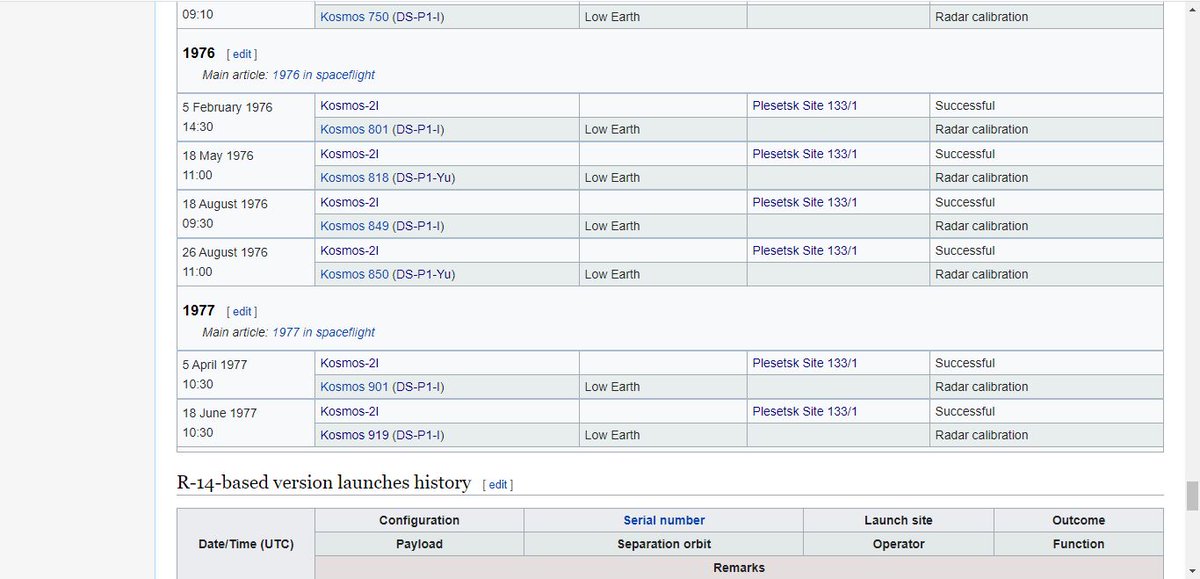Open the Kosmos 901 link

354,387
